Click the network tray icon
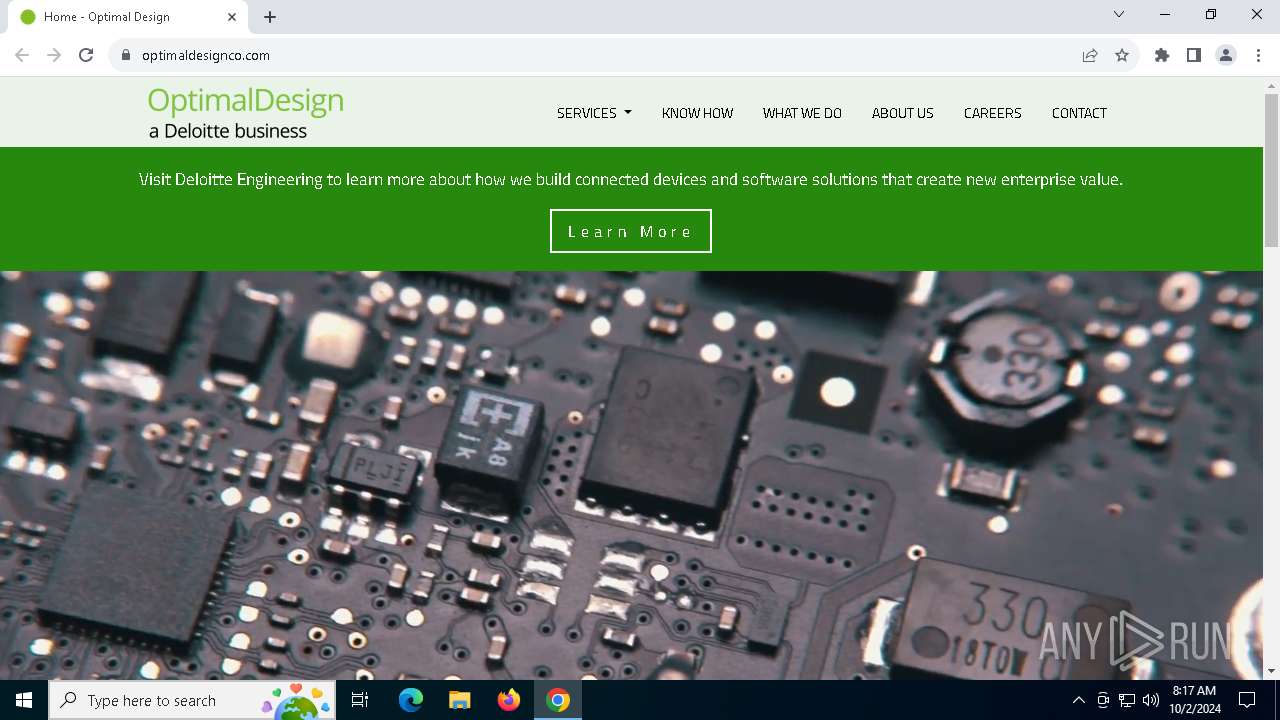 click(1127, 700)
